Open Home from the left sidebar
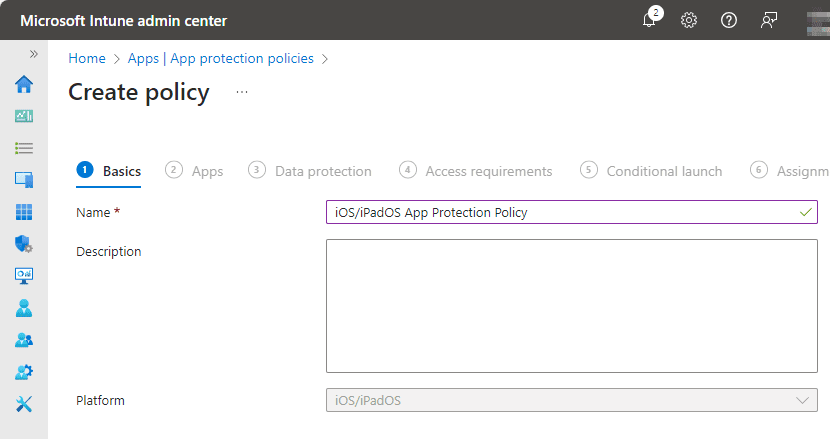This screenshot has width=830, height=439. (x=24, y=84)
